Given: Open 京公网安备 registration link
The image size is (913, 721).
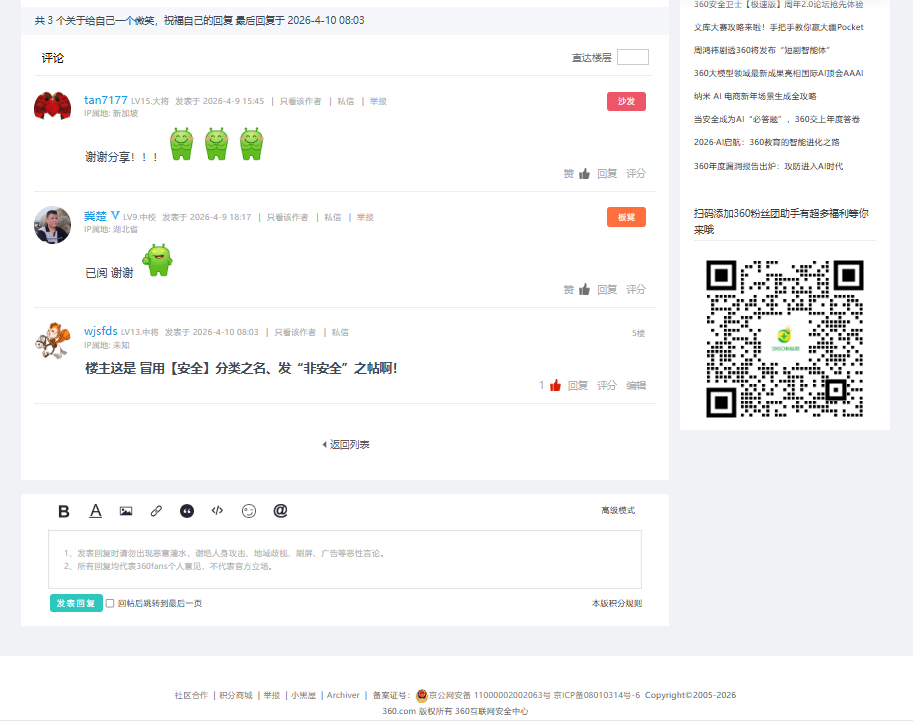Looking at the screenshot, I should point(490,695).
